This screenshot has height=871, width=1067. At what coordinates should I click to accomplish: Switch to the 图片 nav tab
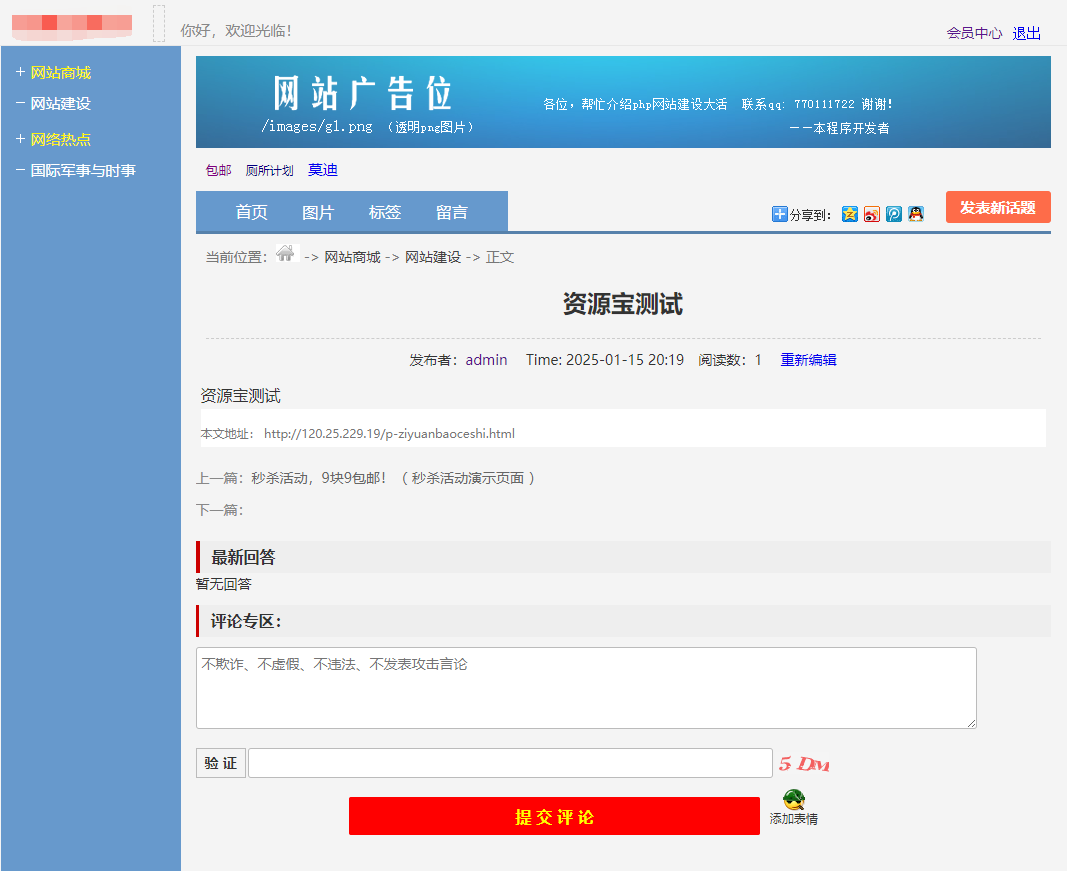tap(318, 212)
